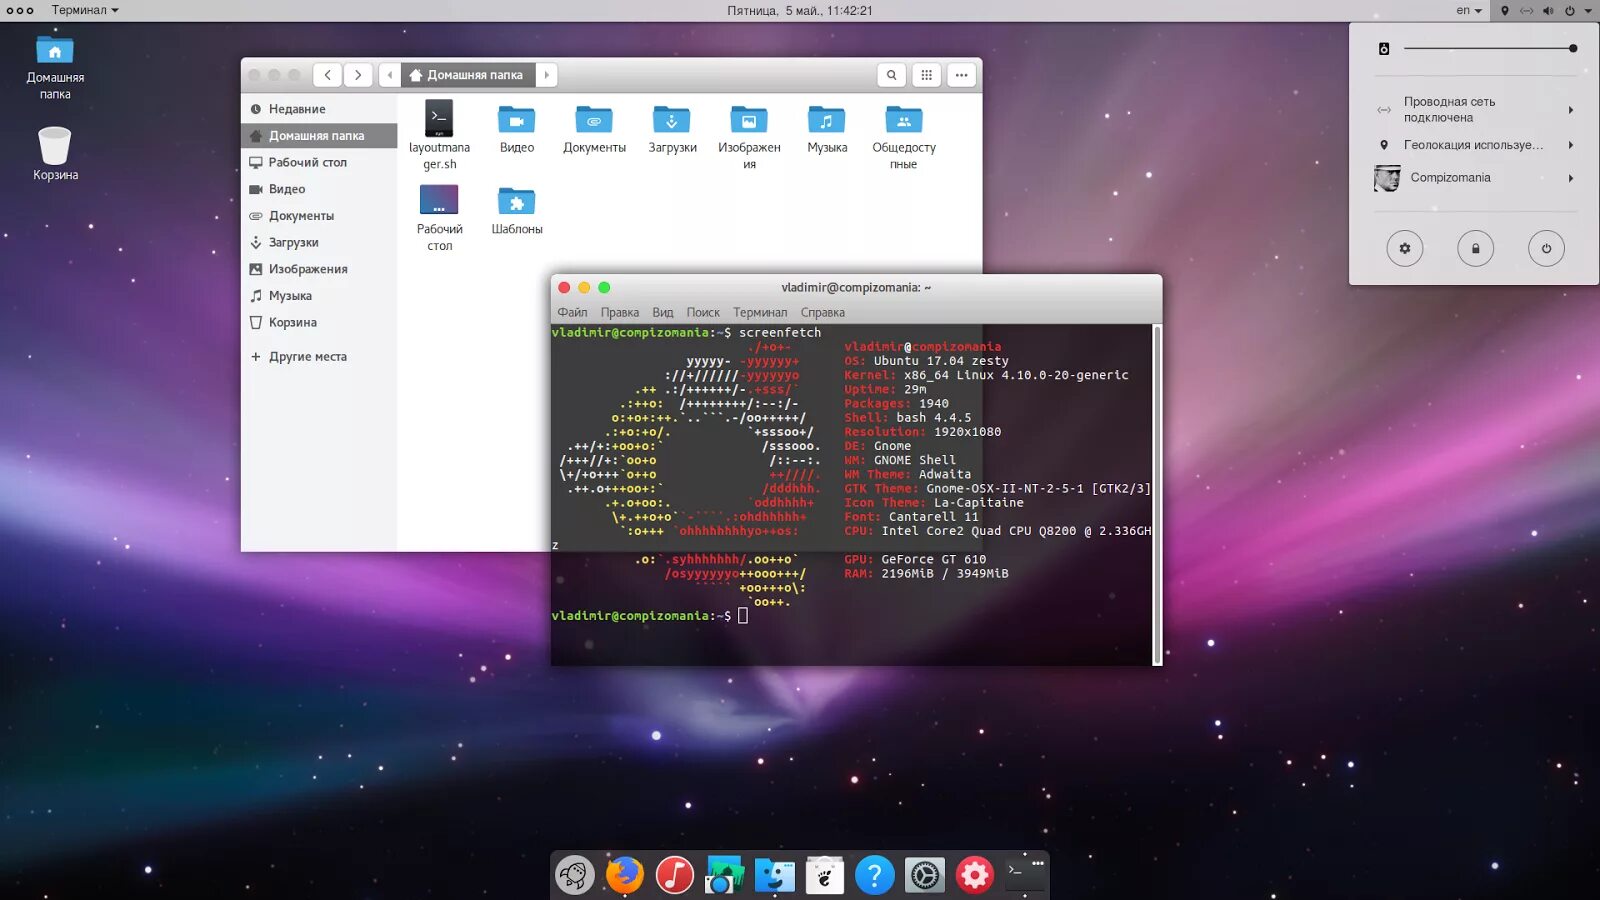
Task: Open the Поиск menu in the terminal
Action: pyautogui.click(x=703, y=312)
